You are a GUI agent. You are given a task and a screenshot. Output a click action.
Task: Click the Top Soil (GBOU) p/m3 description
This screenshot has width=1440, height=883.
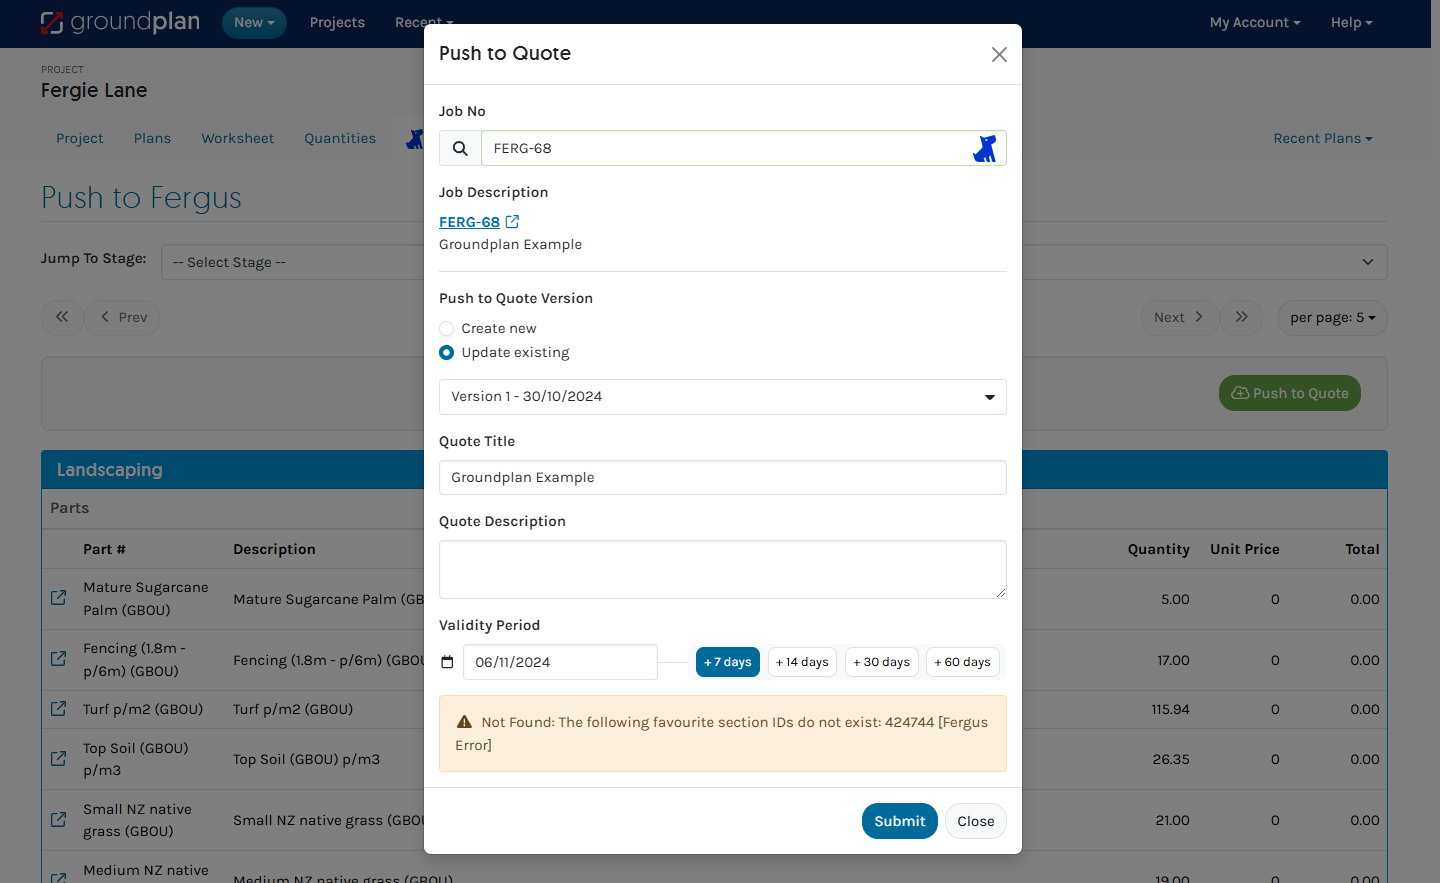(x=306, y=759)
